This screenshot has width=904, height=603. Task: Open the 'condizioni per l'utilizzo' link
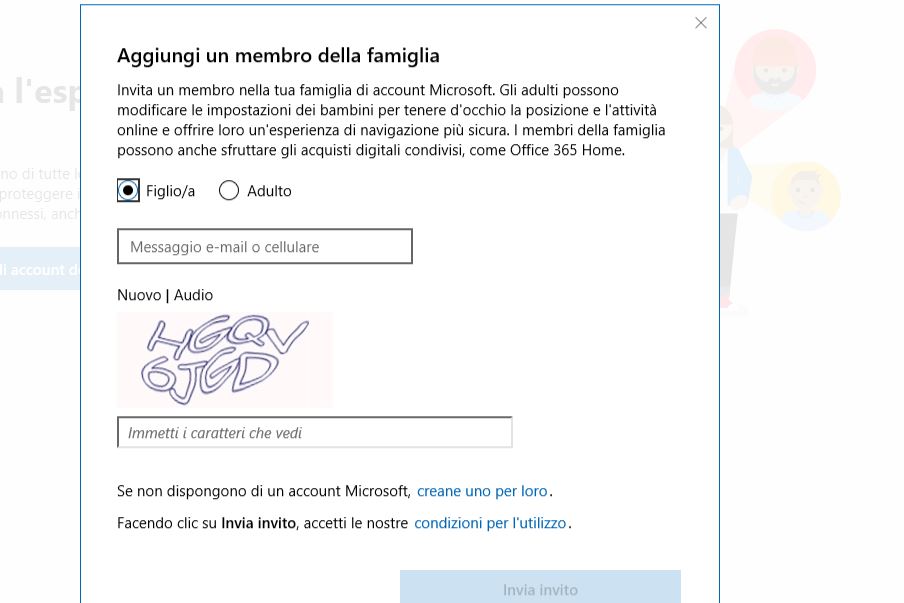pyautogui.click(x=490, y=523)
